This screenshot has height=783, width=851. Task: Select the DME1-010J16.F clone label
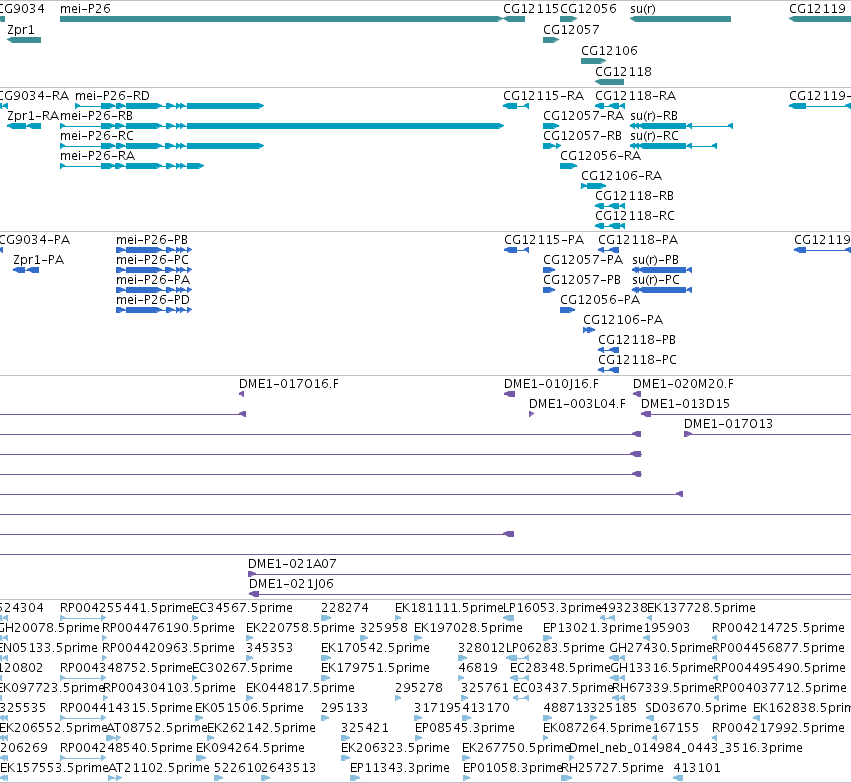point(551,384)
